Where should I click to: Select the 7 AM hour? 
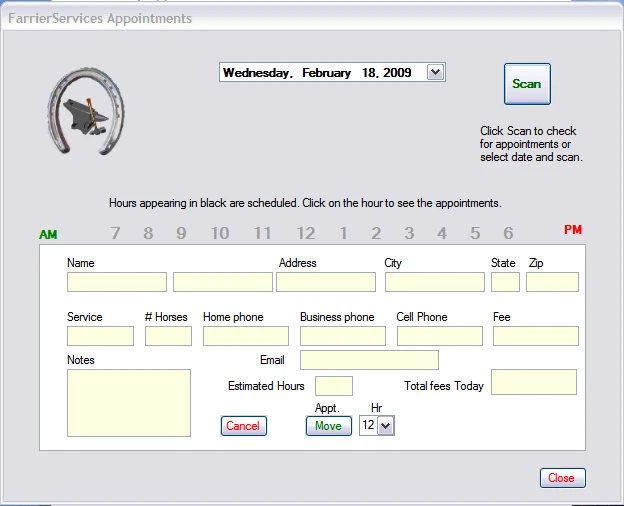(115, 233)
